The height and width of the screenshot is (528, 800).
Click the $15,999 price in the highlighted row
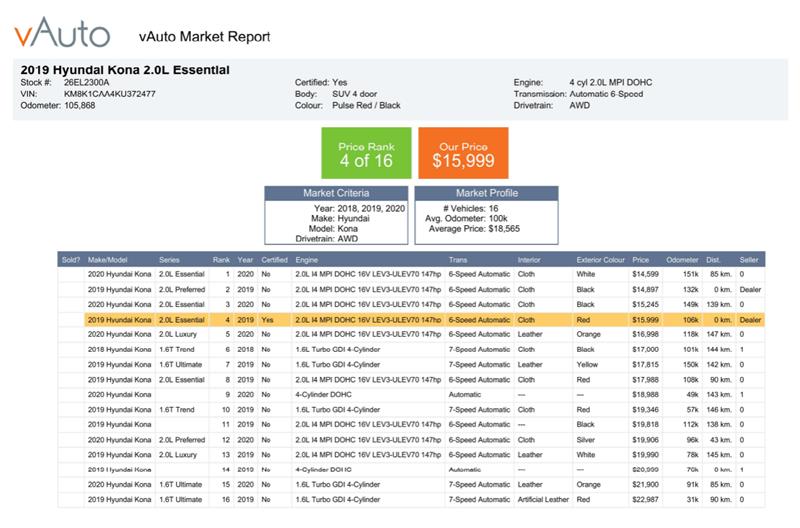[645, 320]
